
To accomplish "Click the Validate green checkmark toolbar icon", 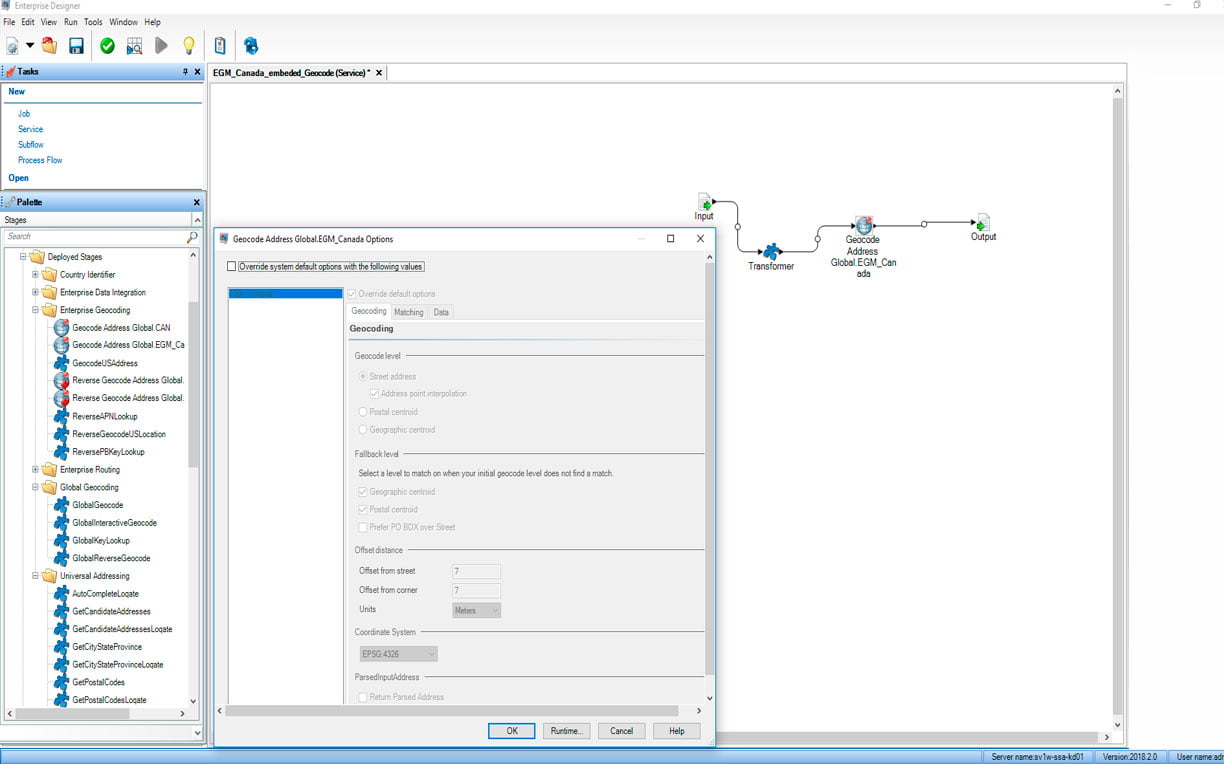I will point(106,45).
